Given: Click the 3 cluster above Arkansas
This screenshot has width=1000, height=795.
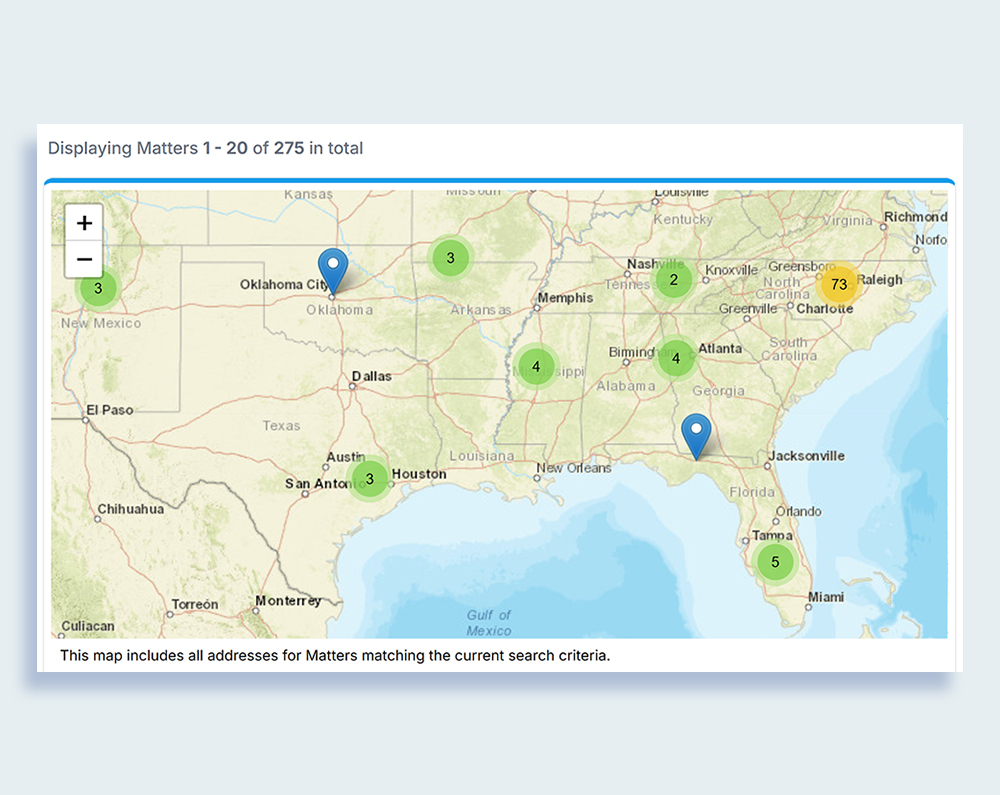Looking at the screenshot, I should tap(450, 258).
